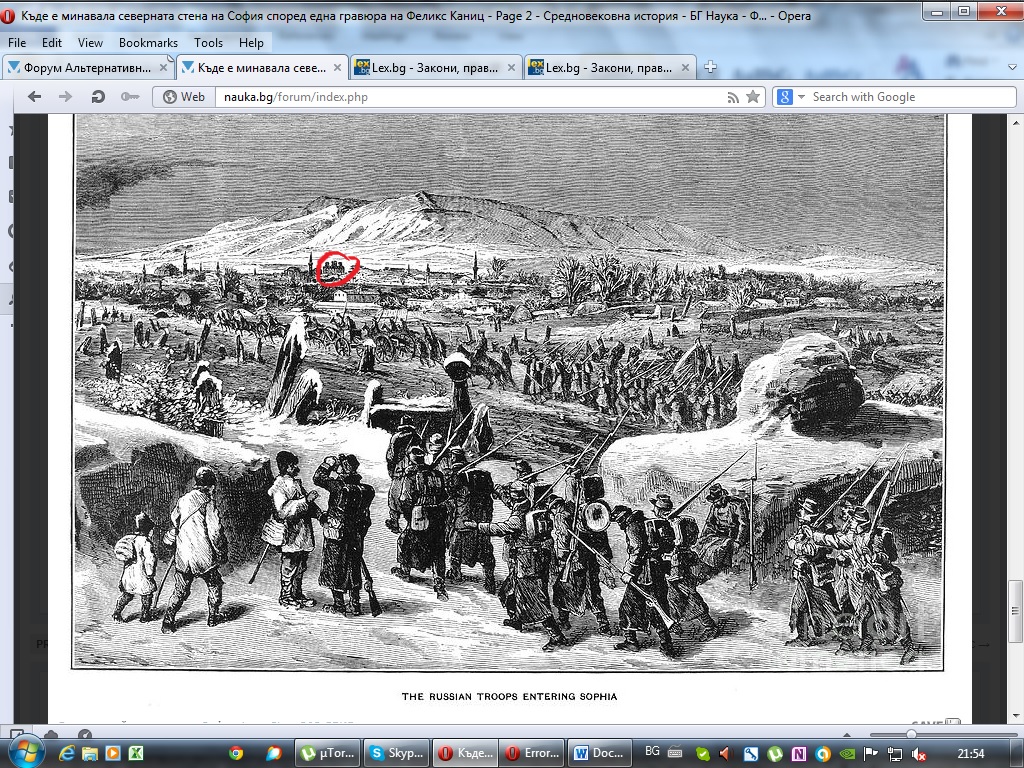This screenshot has width=1024, height=768.
Task: Open the Action Center flag icon
Action: (x=871, y=754)
